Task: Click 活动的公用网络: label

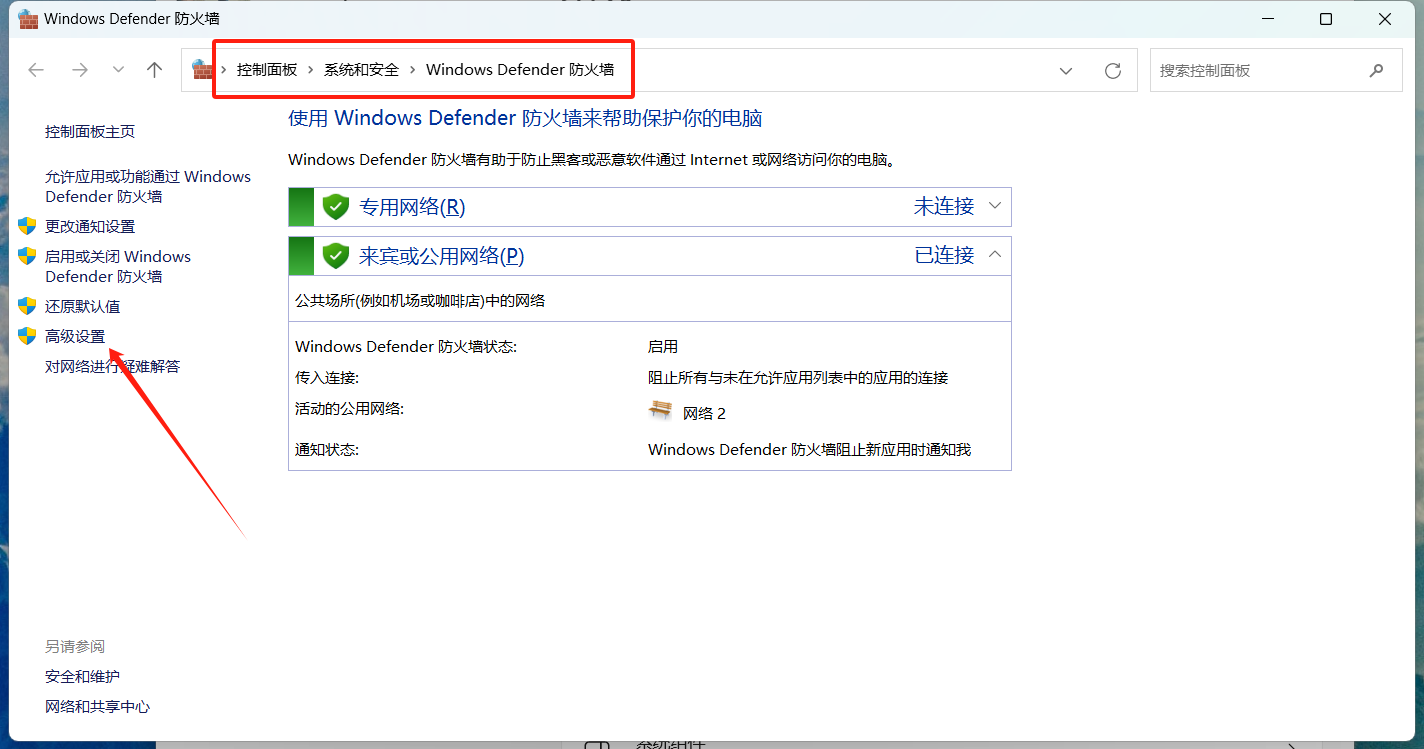Action: [x=349, y=408]
